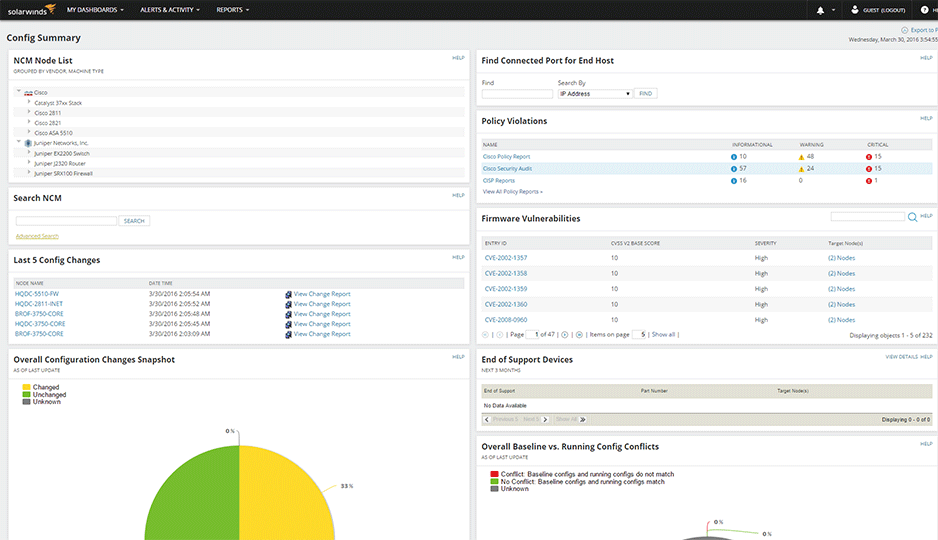This screenshot has height=540, width=938.
Task: Open View Change Report for BROF-3750-CORE 2:03:09
Action: [322, 334]
